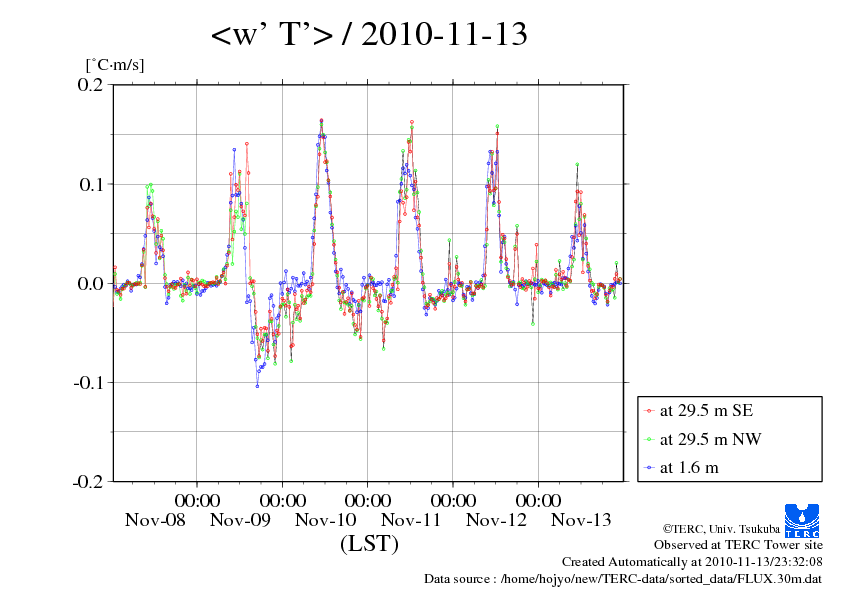
Task: Click the Nov-11 date label
Action: point(411,520)
